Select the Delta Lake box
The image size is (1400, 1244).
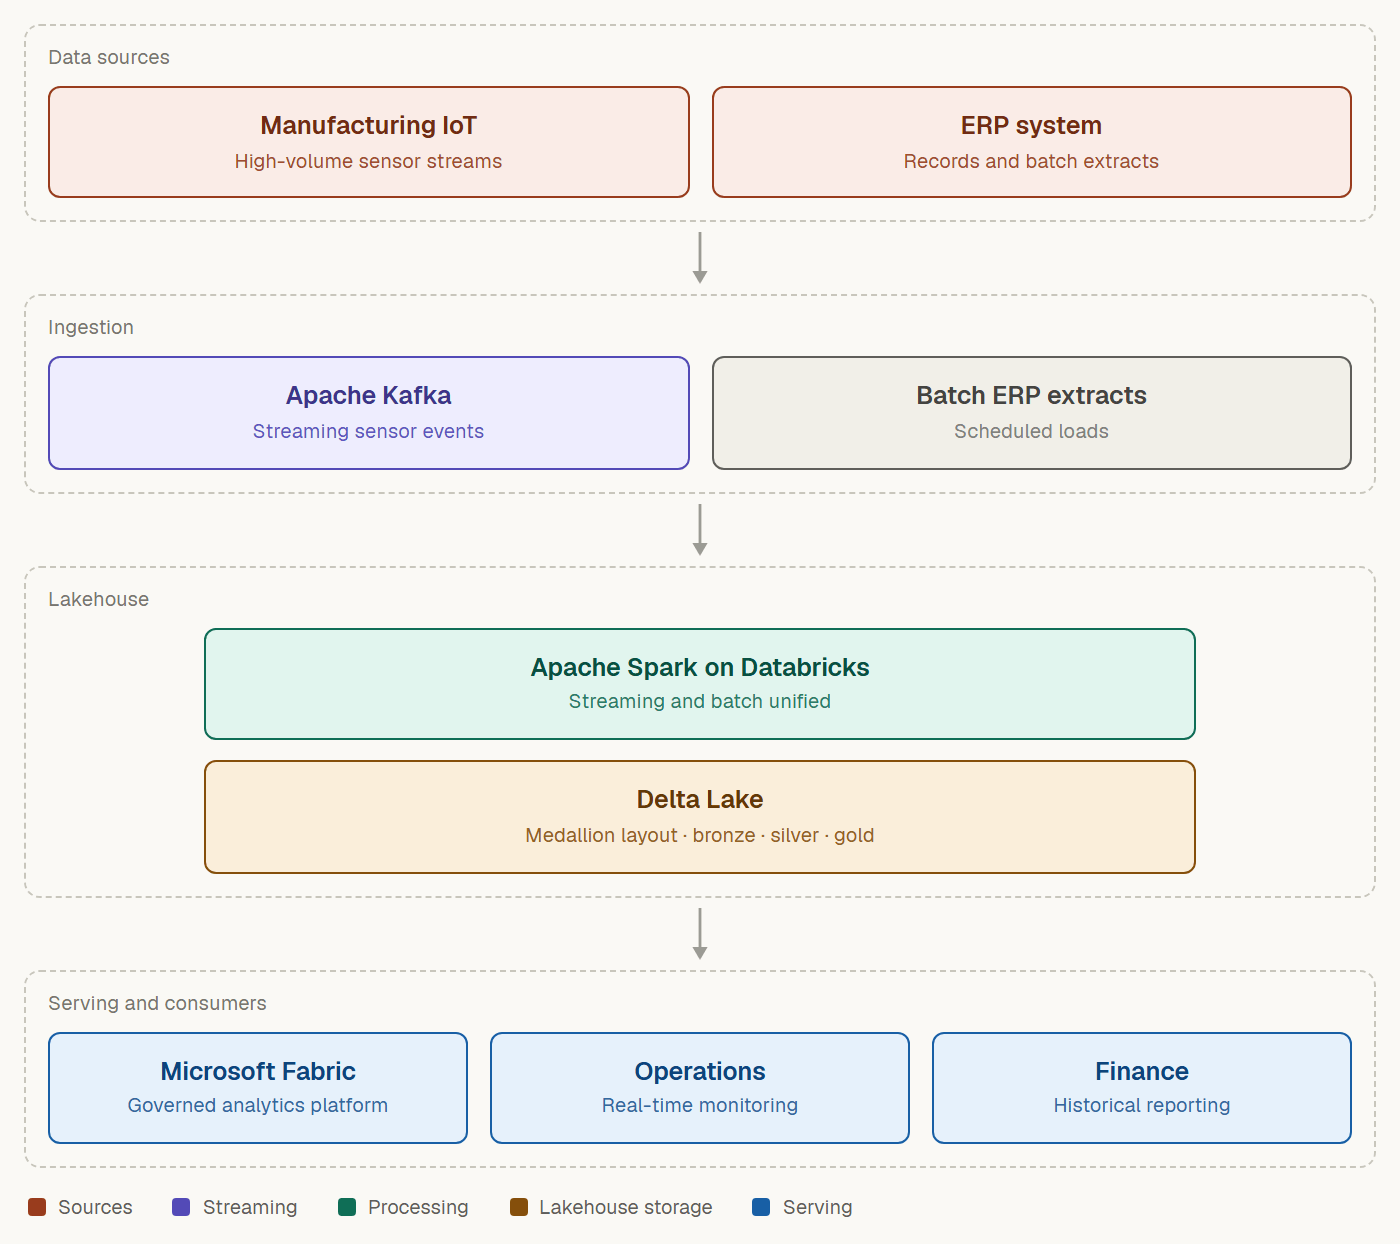pos(700,817)
